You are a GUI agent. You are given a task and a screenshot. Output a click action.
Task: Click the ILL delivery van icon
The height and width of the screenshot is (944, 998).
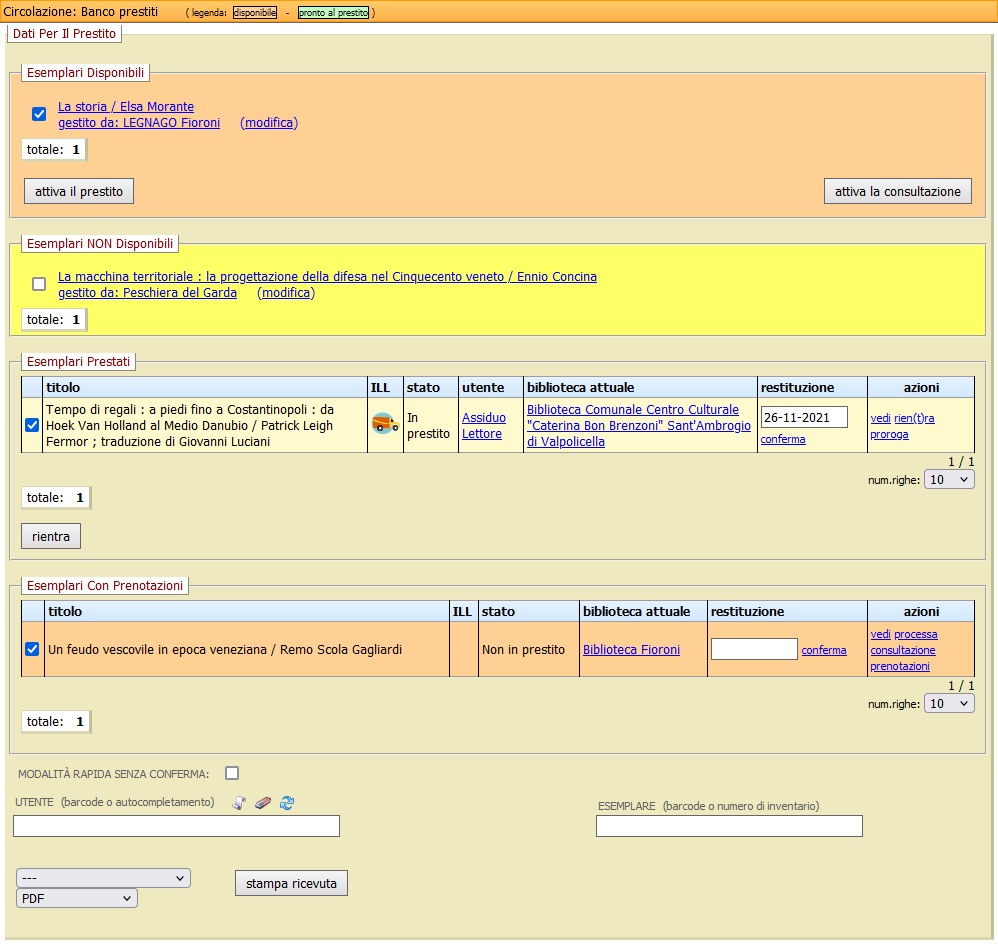tap(384, 424)
